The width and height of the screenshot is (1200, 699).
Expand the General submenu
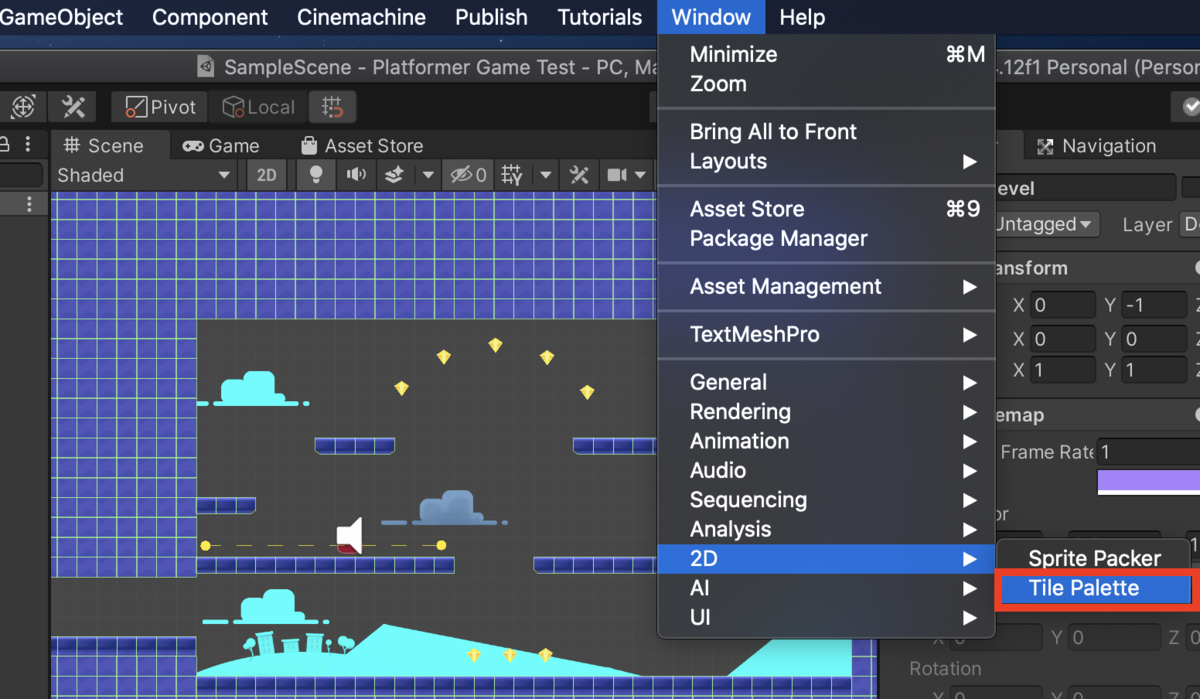tap(826, 382)
